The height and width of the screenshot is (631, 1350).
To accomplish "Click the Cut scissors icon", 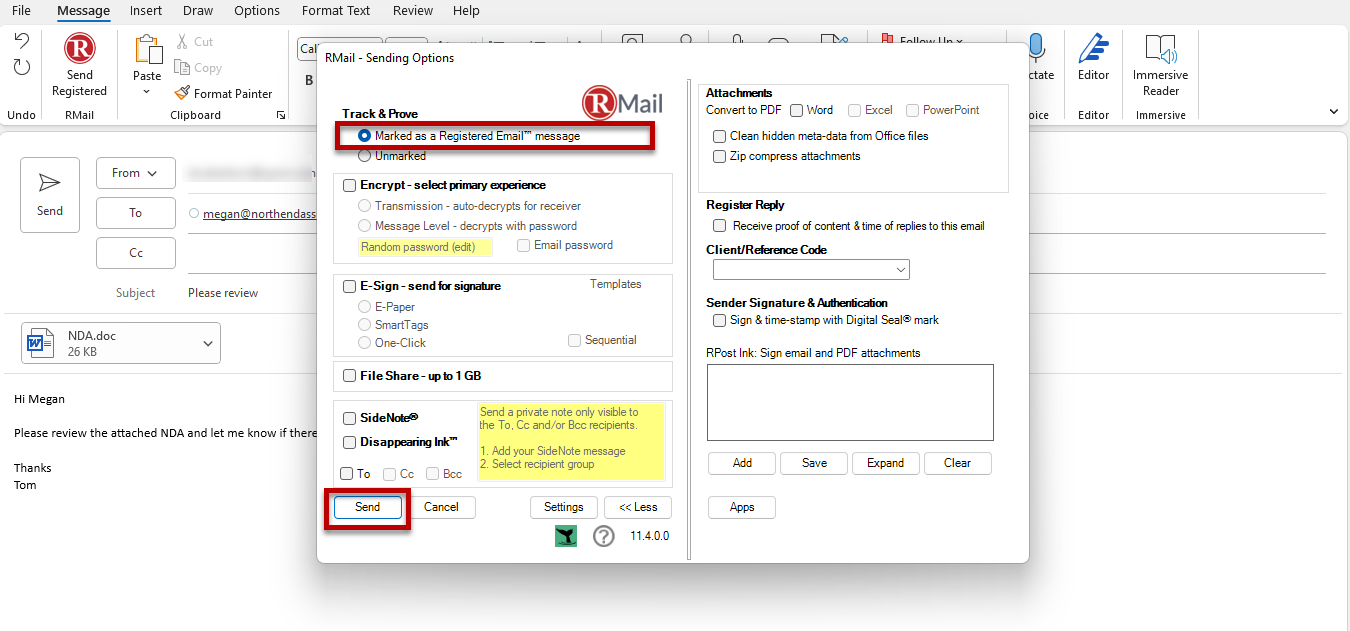I will pyautogui.click(x=182, y=41).
